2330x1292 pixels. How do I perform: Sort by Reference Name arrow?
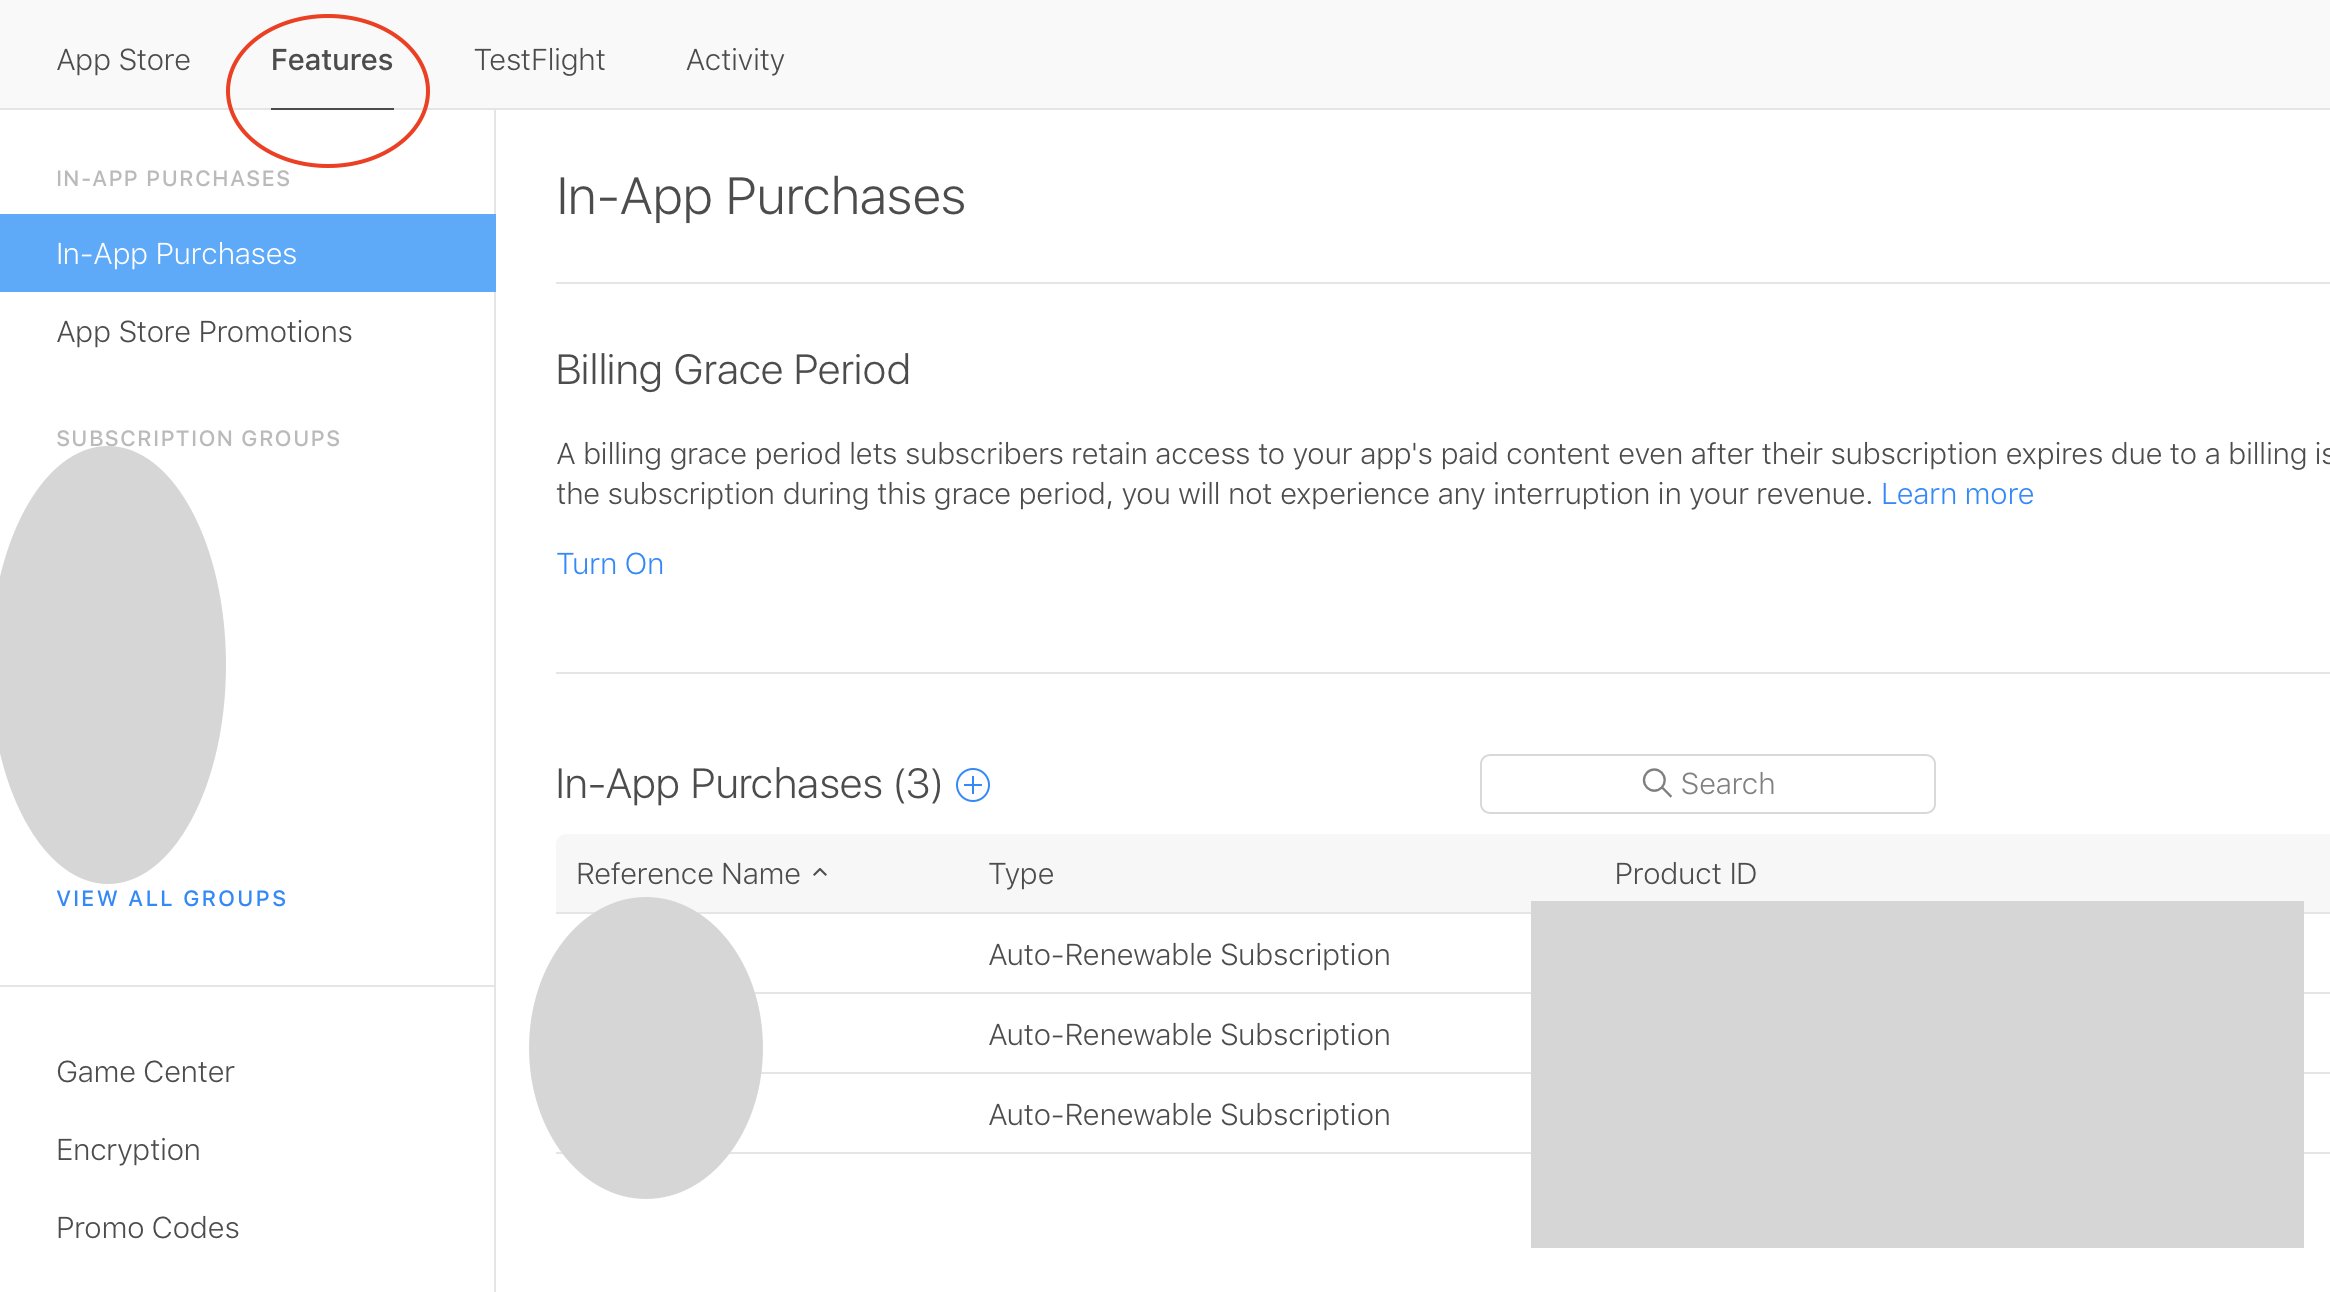pyautogui.click(x=821, y=873)
